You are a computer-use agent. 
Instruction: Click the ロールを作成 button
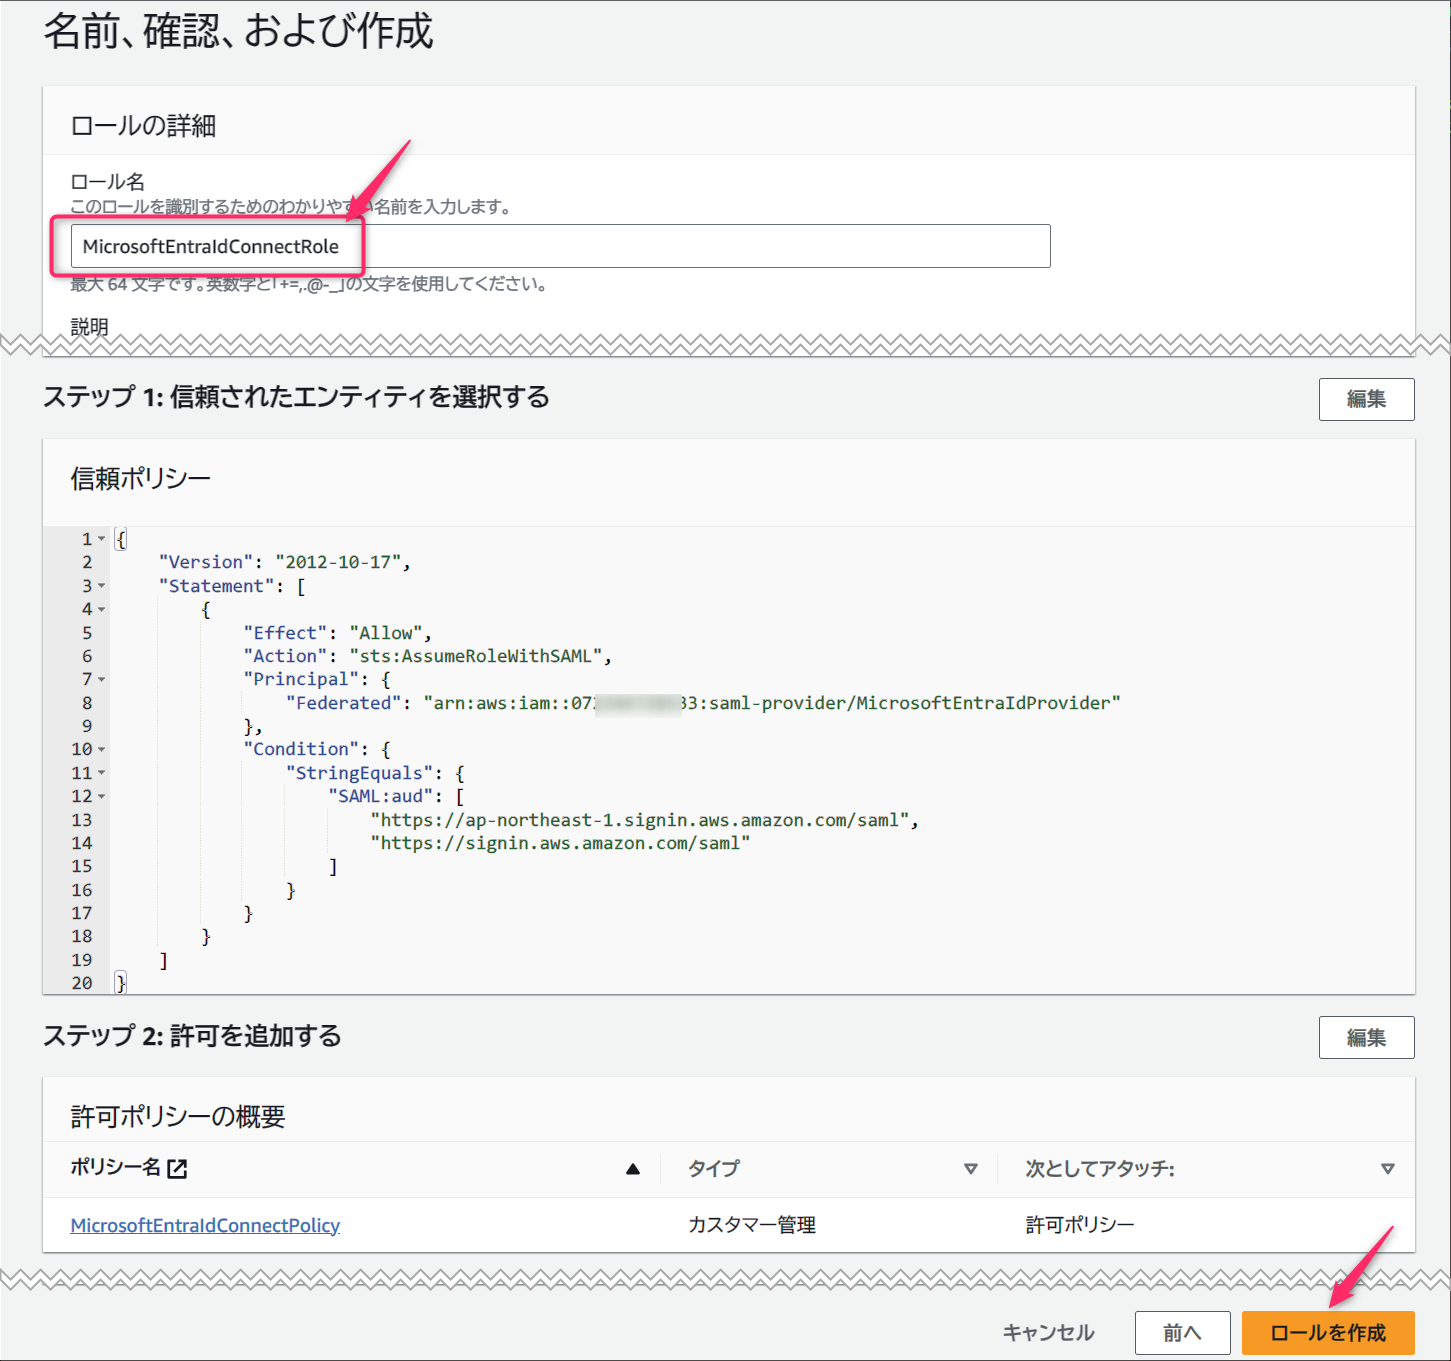[1328, 1333]
